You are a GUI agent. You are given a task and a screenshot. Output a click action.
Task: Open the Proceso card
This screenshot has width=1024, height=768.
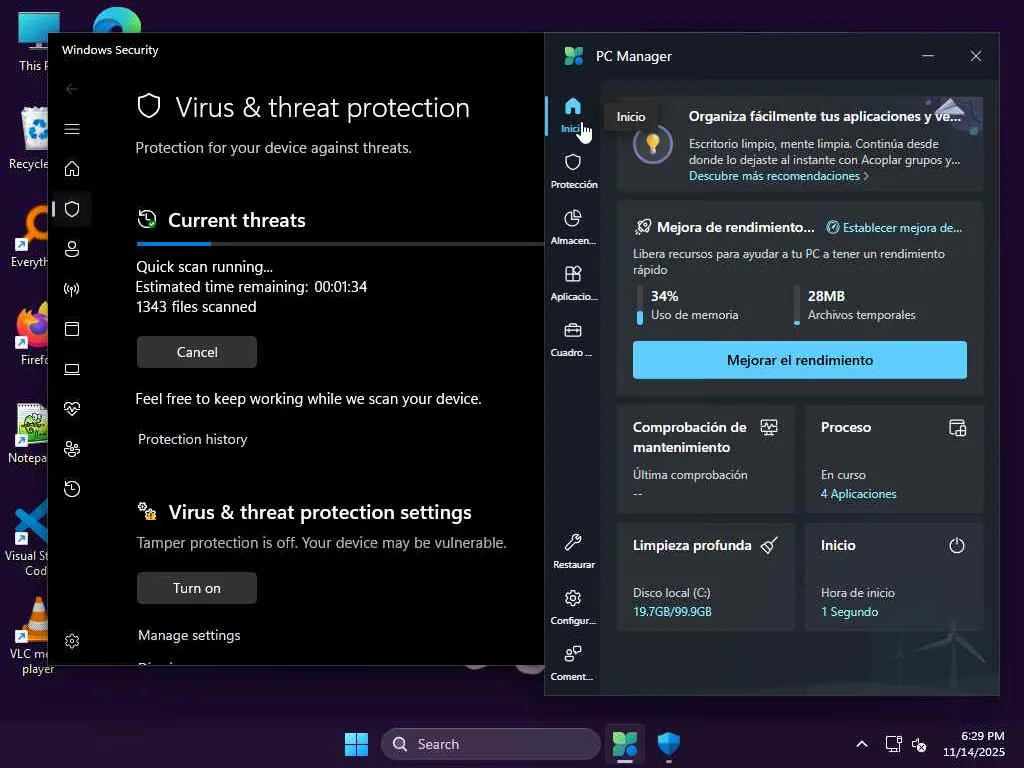coord(893,459)
